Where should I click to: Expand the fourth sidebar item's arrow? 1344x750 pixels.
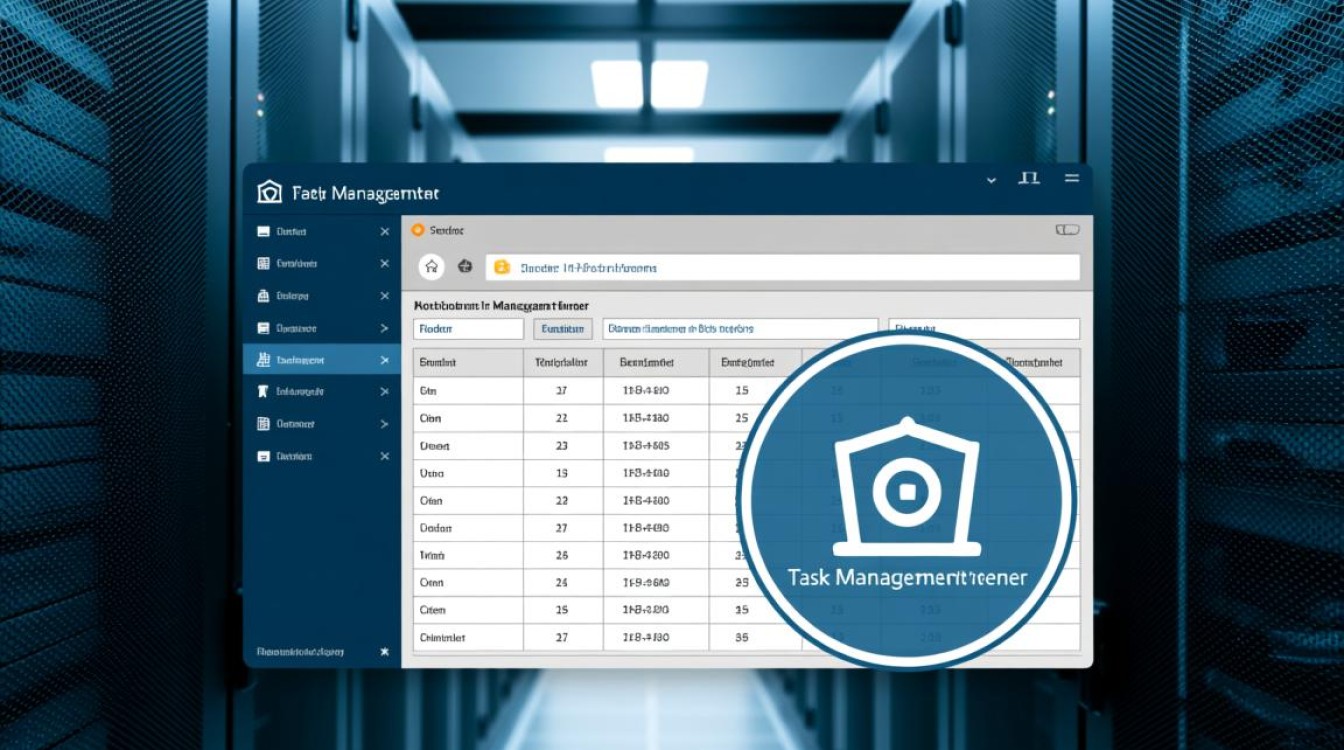click(384, 328)
